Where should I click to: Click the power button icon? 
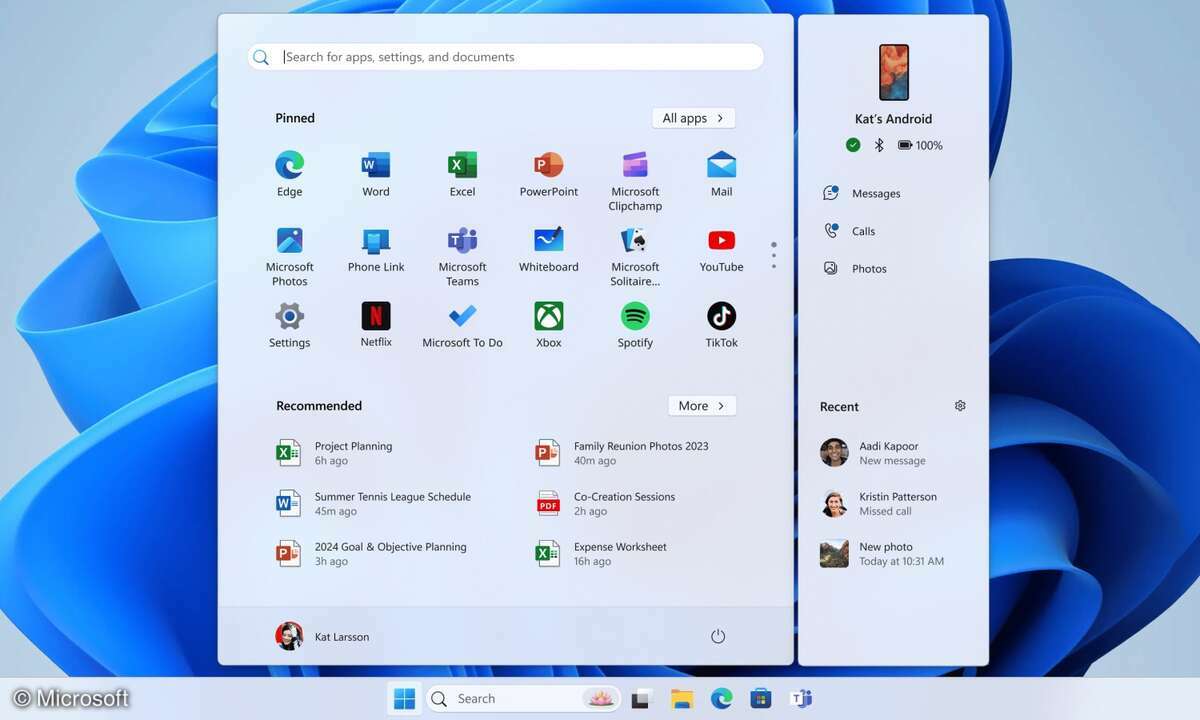[x=717, y=636]
